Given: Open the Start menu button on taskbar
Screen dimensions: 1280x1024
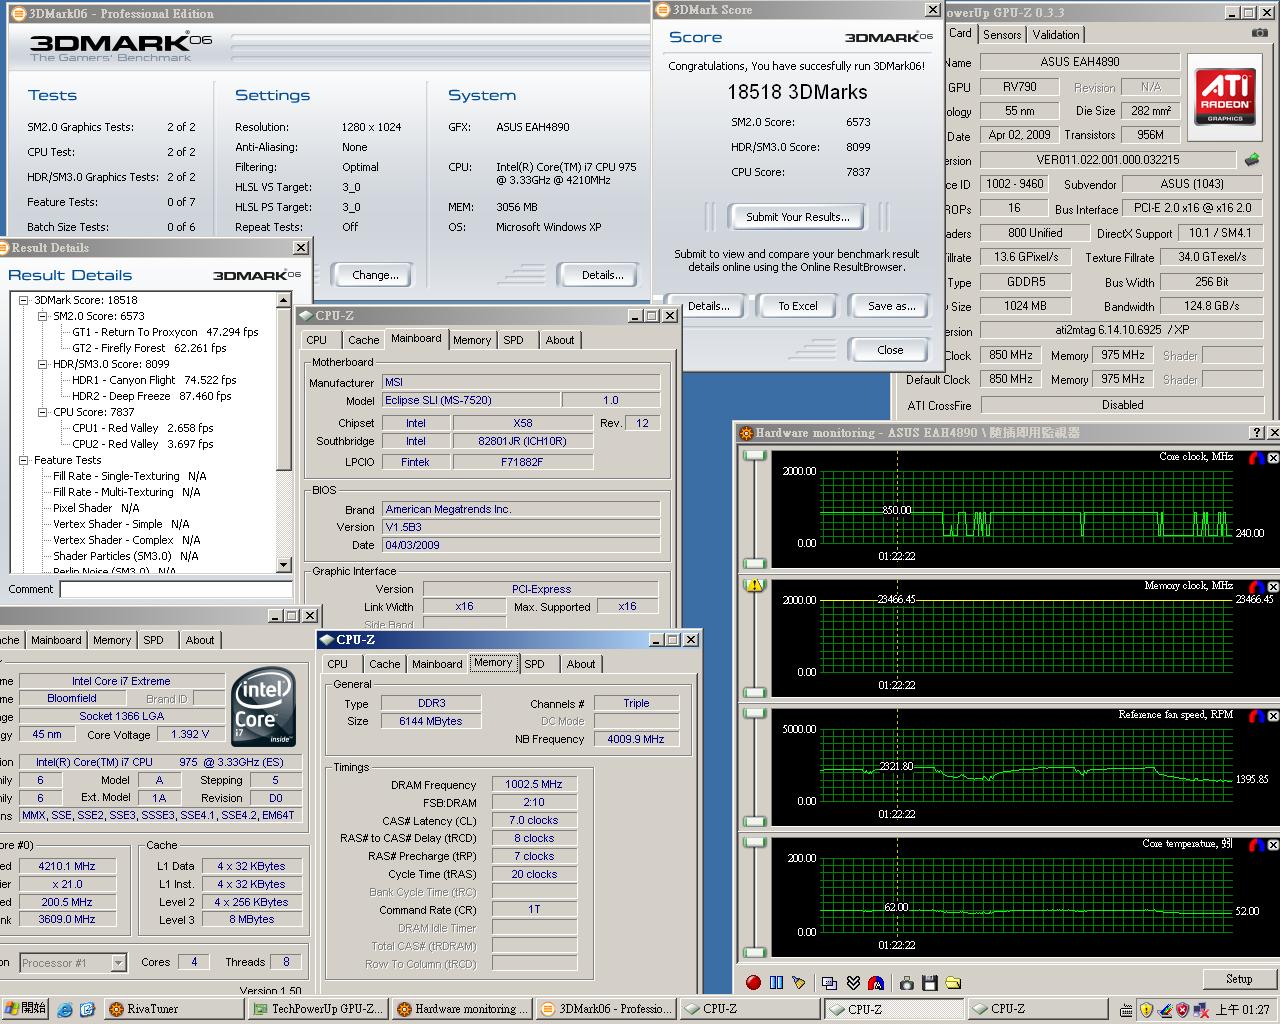Looking at the screenshot, I should point(25,1009).
